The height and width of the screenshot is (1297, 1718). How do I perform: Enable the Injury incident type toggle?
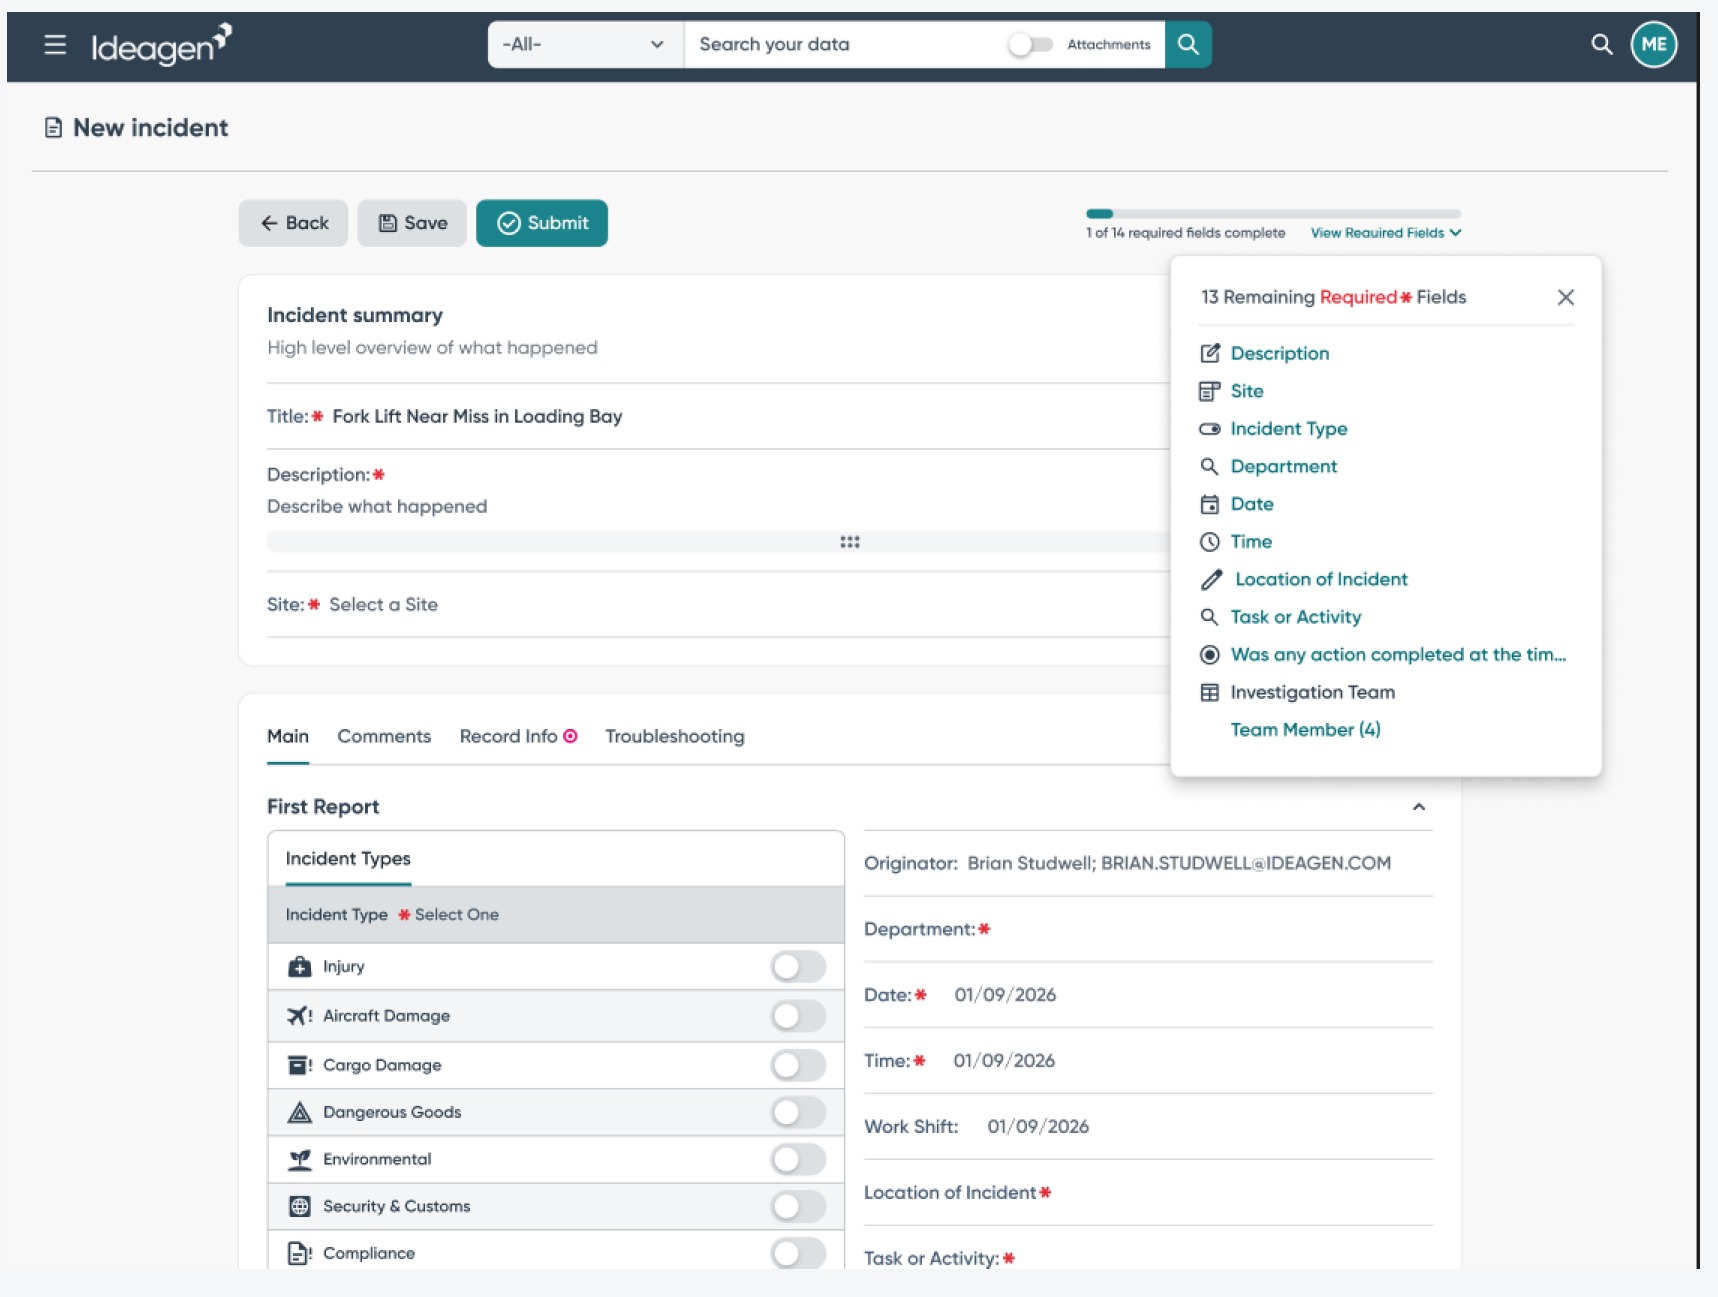pyautogui.click(x=798, y=967)
